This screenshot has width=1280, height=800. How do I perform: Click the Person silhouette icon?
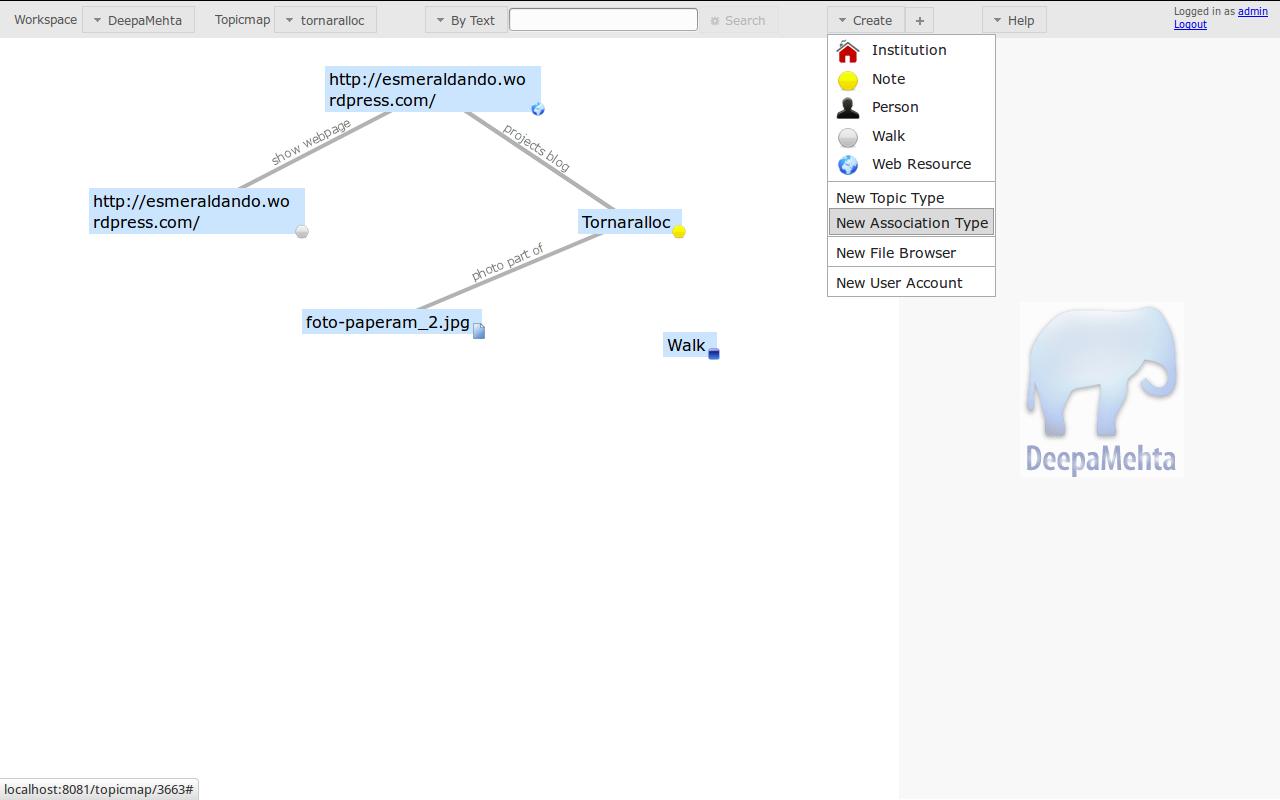[x=848, y=108]
